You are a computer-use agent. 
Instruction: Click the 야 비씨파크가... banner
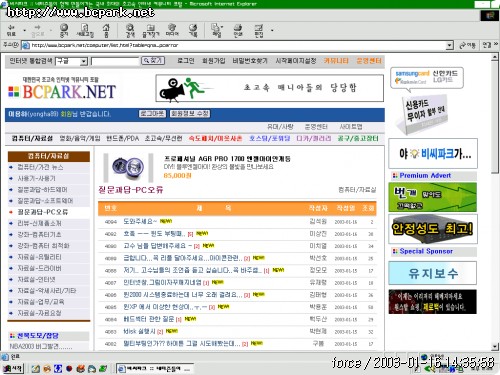[x=433, y=154]
